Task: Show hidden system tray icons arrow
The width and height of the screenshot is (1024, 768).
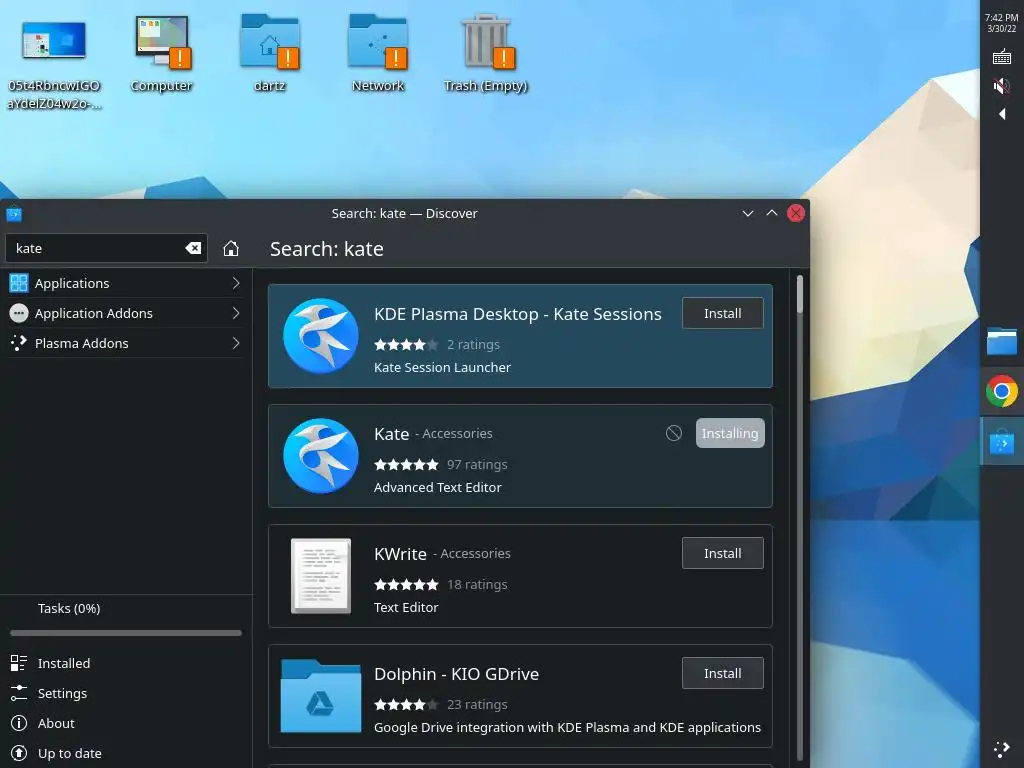Action: (1002, 114)
